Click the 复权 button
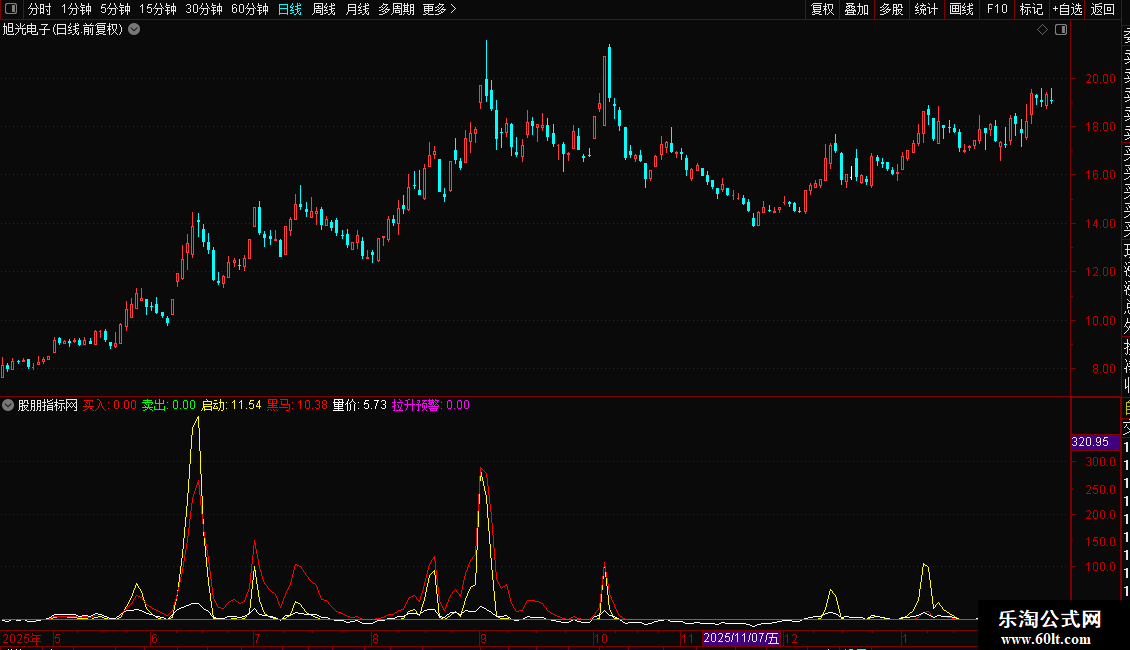This screenshot has height=650, width=1130. pos(822,9)
